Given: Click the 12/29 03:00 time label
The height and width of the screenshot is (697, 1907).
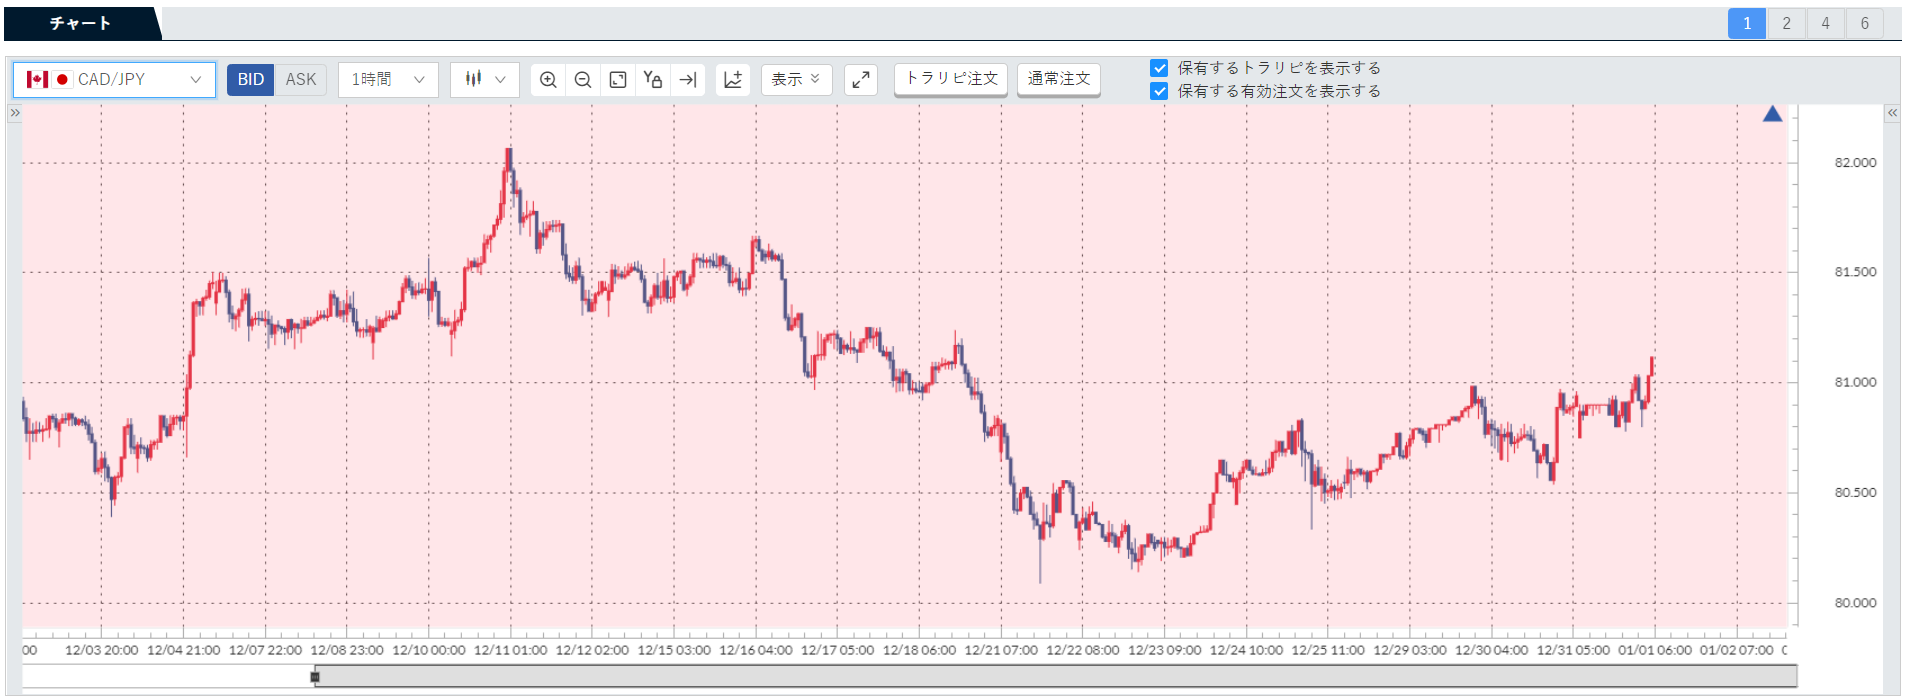Looking at the screenshot, I should pos(1409,650).
